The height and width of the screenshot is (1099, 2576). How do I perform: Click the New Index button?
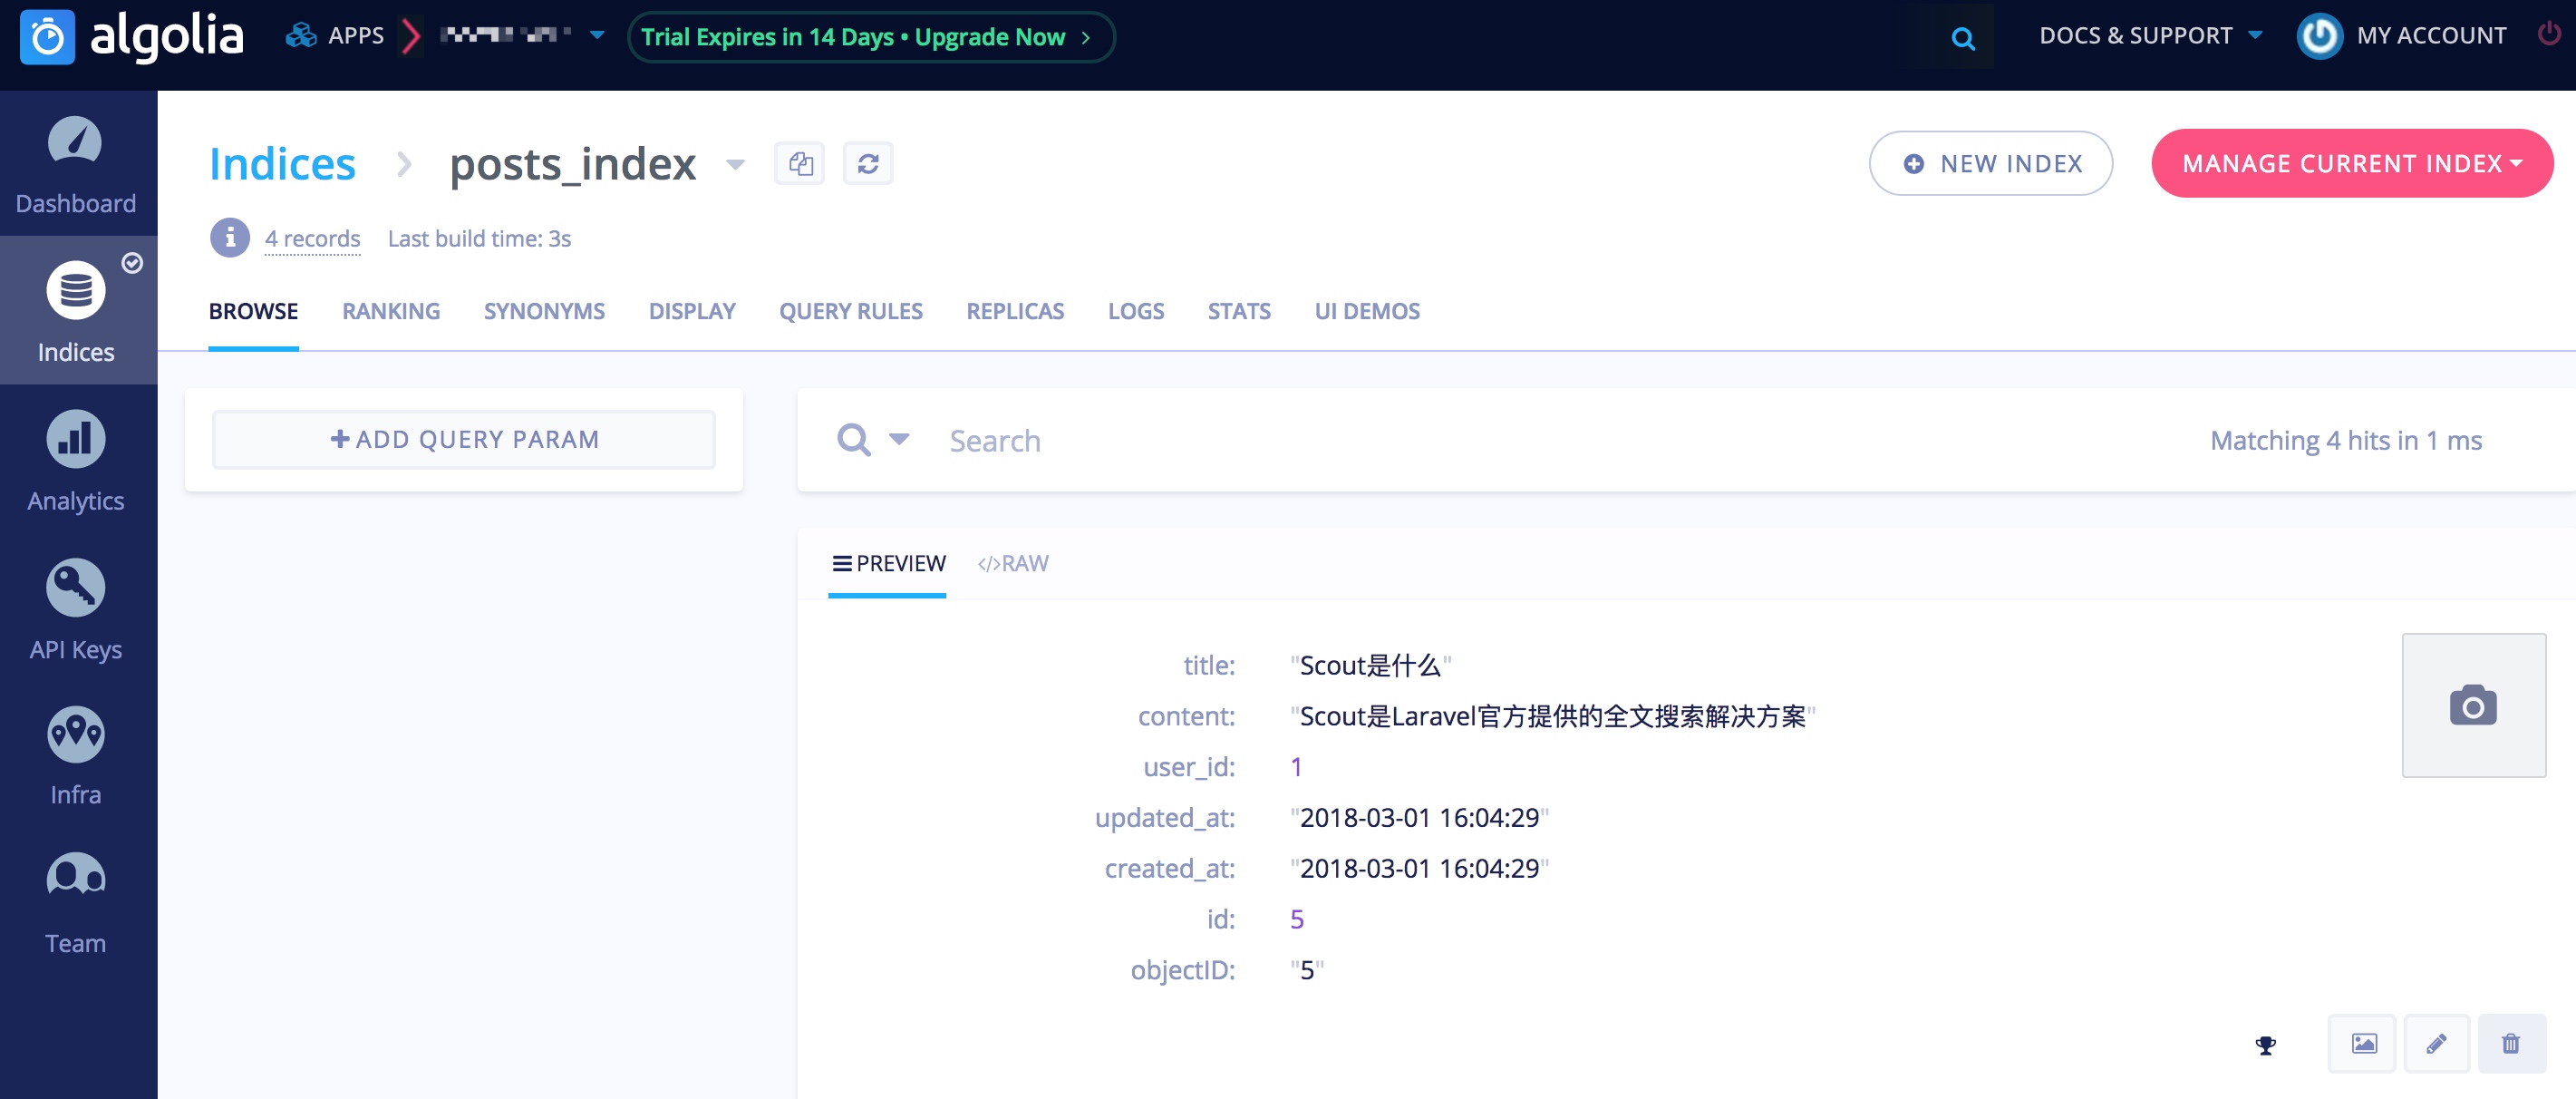pyautogui.click(x=1990, y=163)
